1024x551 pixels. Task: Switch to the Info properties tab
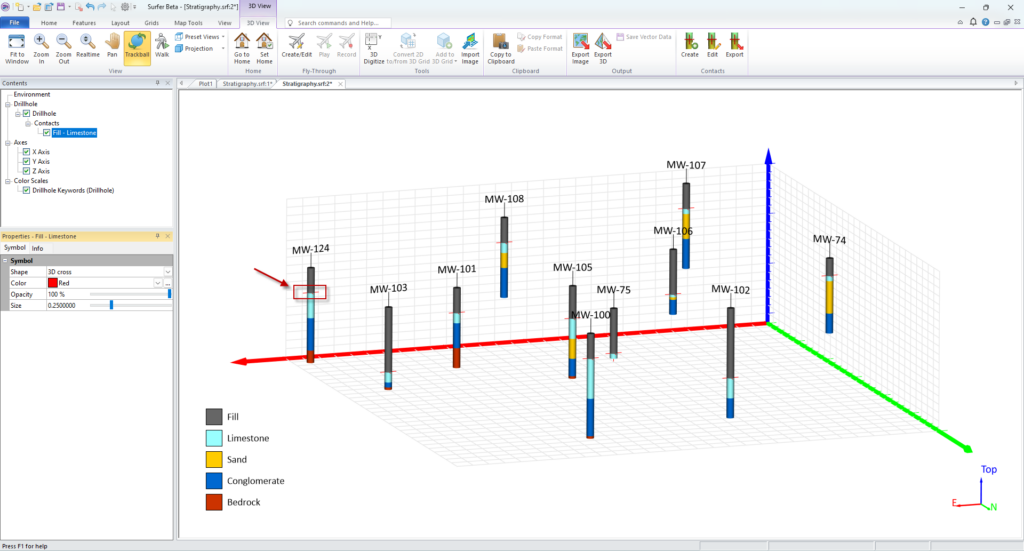tap(37, 248)
